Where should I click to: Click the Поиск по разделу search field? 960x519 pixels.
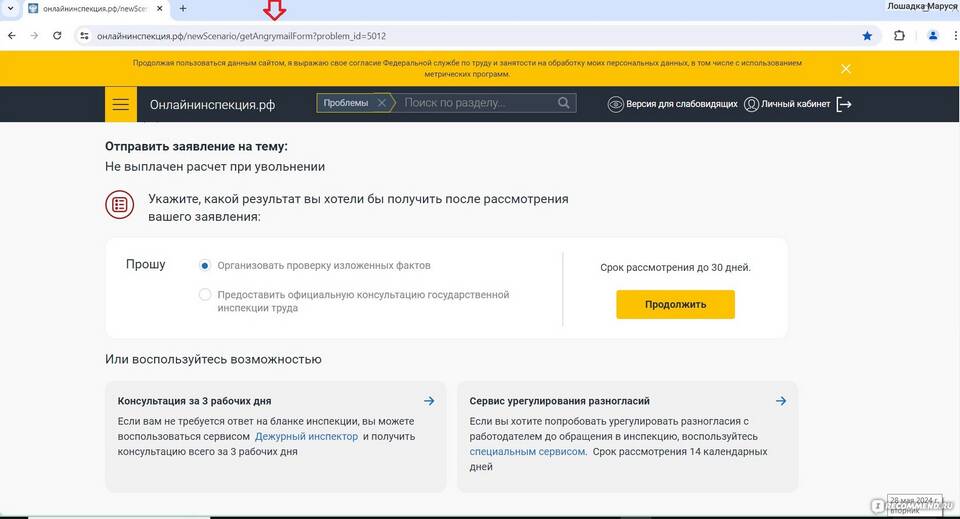pyautogui.click(x=475, y=103)
